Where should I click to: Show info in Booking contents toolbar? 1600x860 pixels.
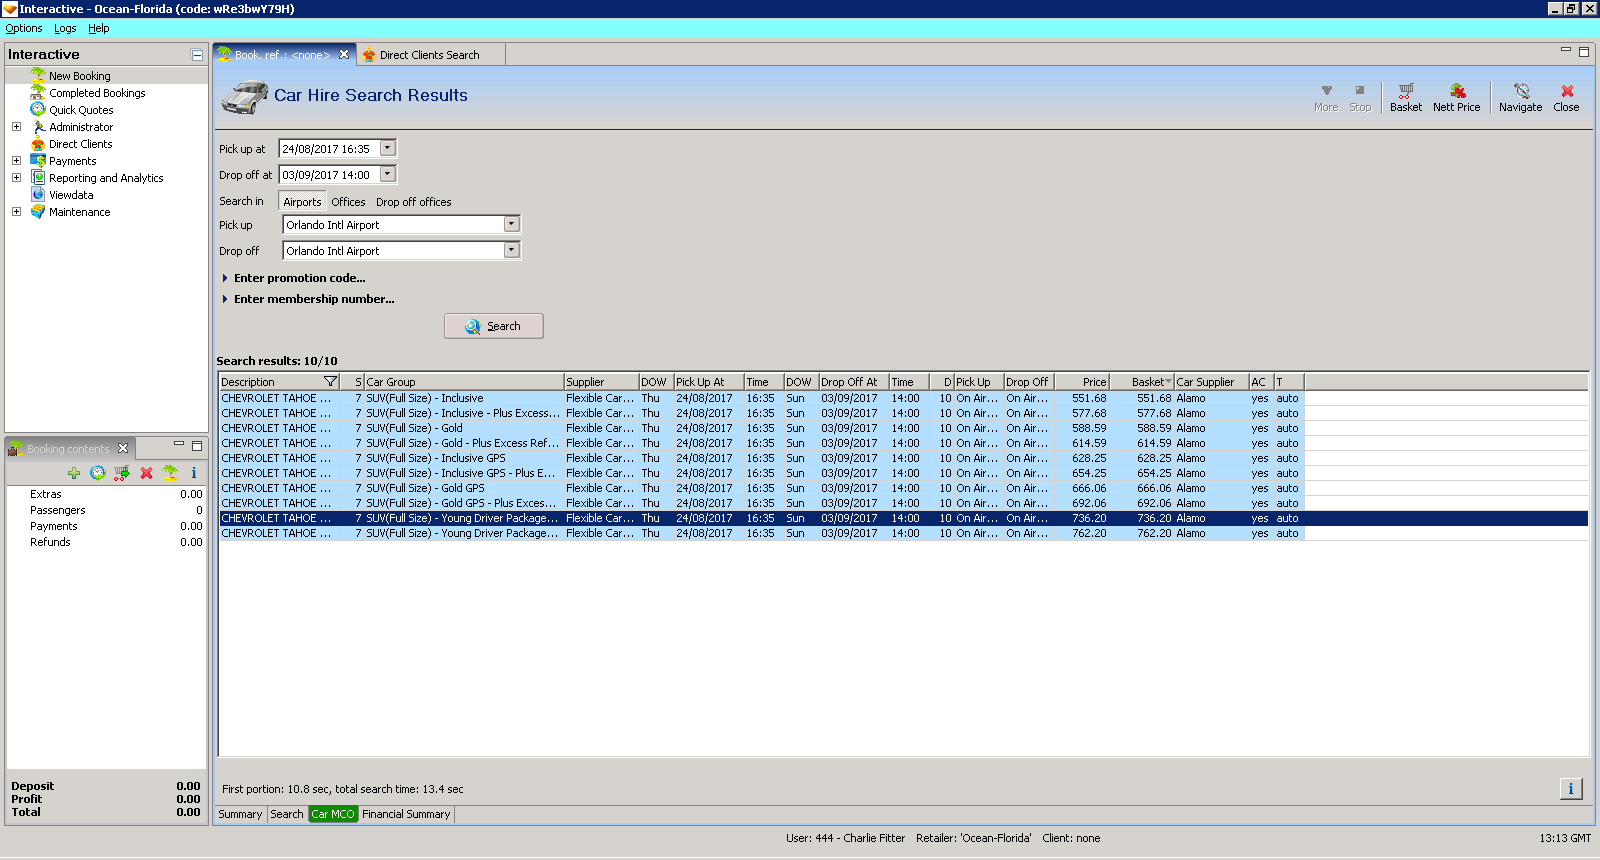(194, 473)
